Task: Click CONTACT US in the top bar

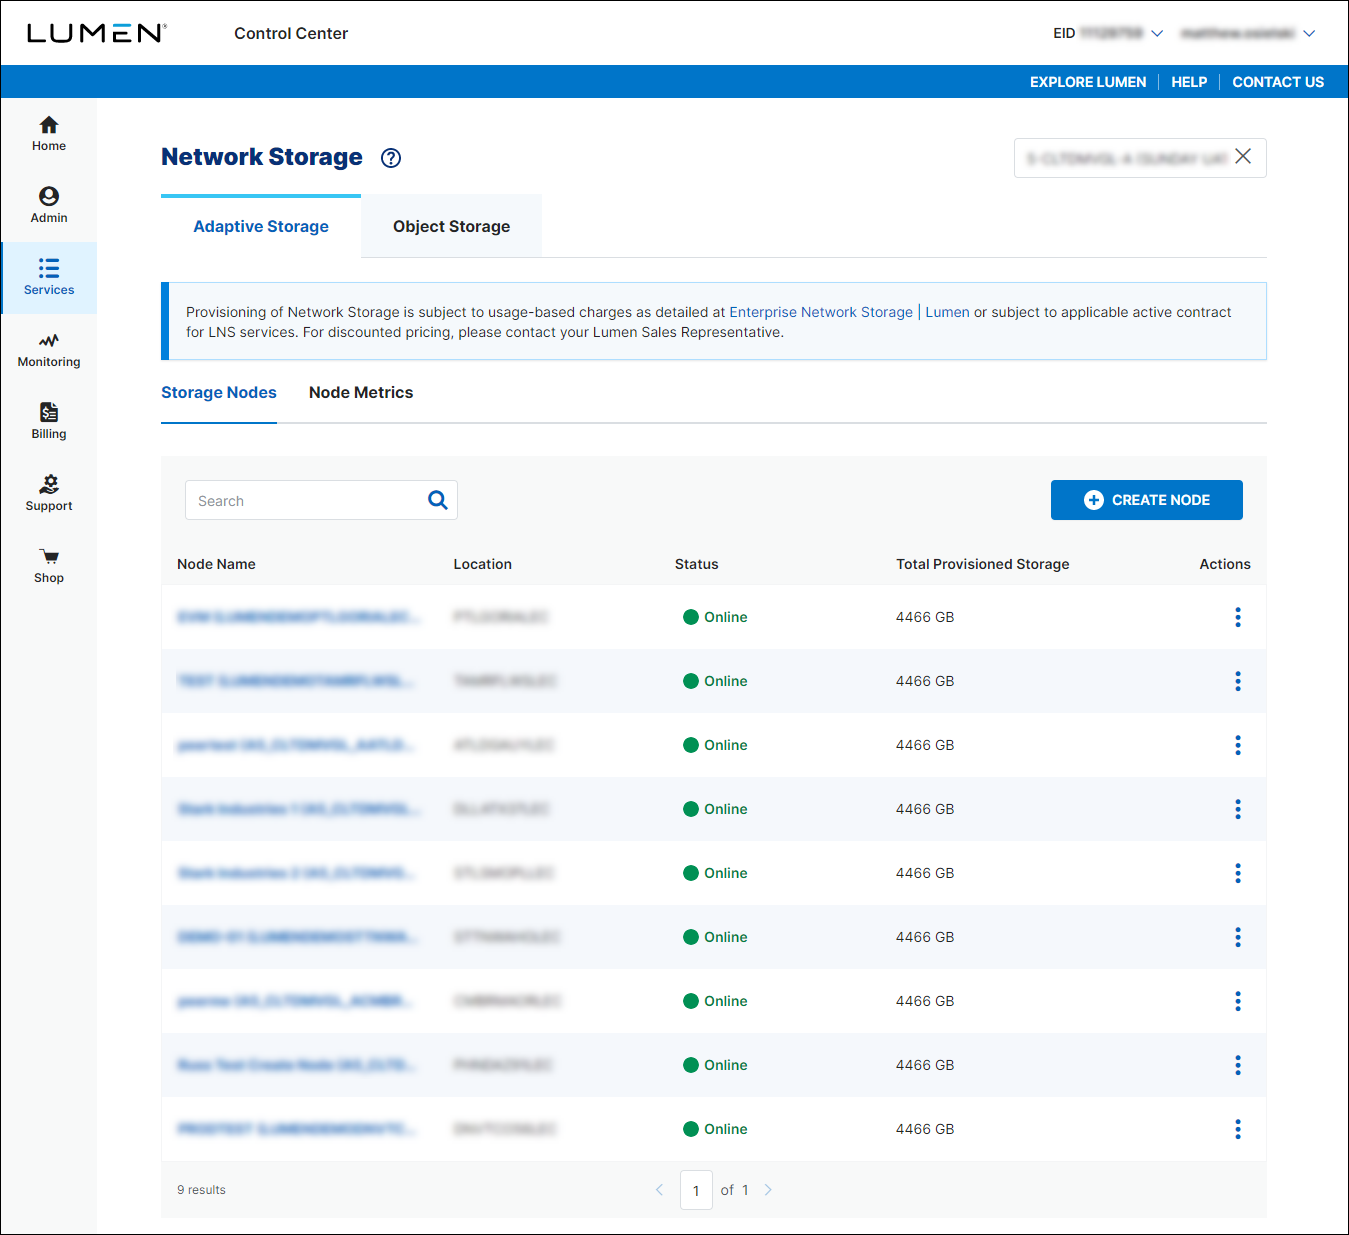Action: pos(1278,82)
